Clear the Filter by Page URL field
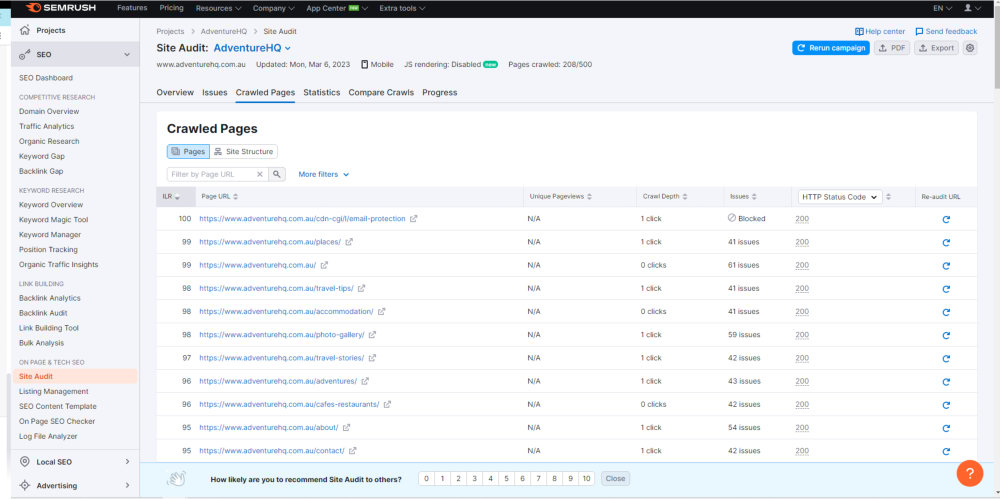Image resolution: width=1000 pixels, height=499 pixels. coord(260,174)
